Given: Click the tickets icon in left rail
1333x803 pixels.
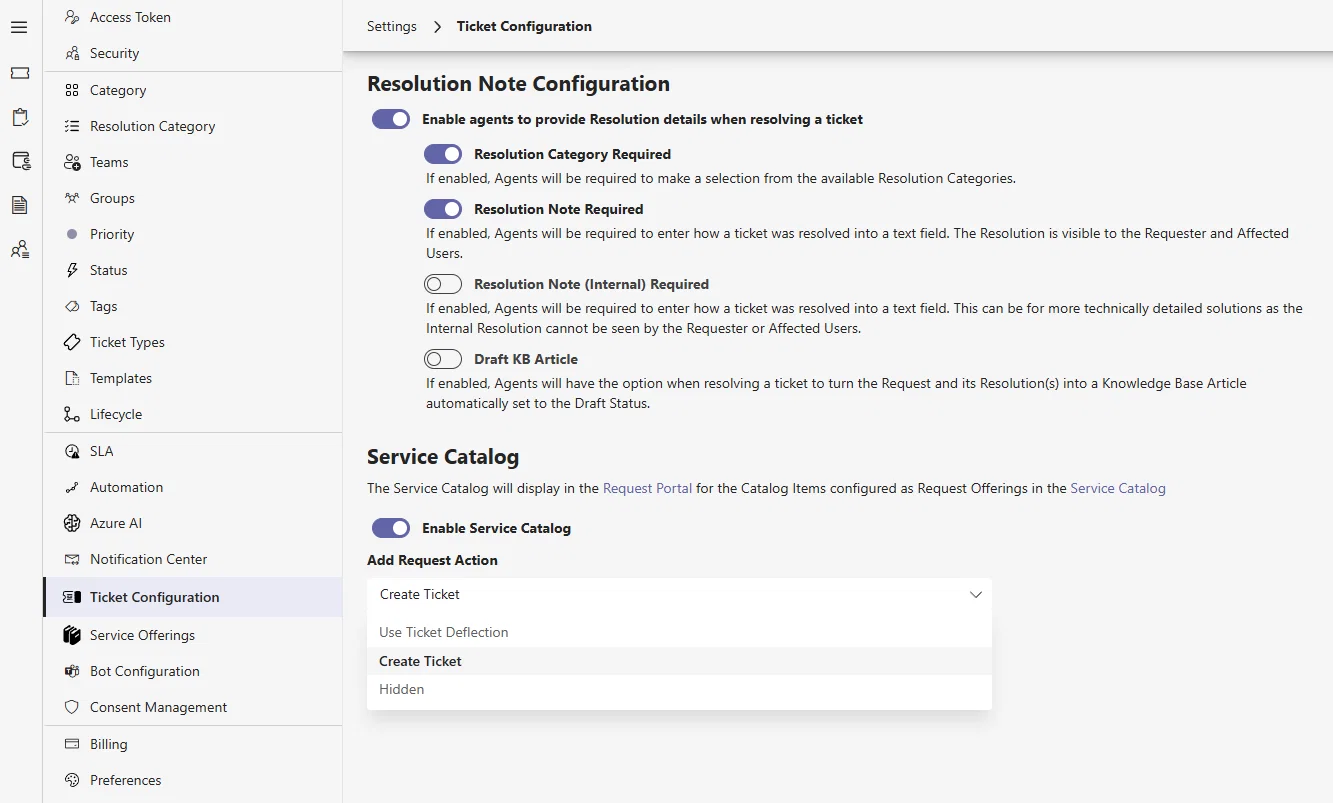Looking at the screenshot, I should [x=20, y=73].
